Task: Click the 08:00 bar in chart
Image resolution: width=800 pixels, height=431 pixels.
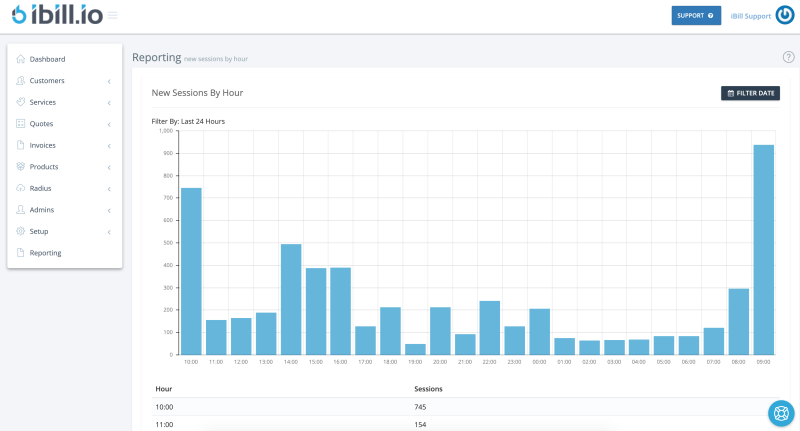Action: 738,322
